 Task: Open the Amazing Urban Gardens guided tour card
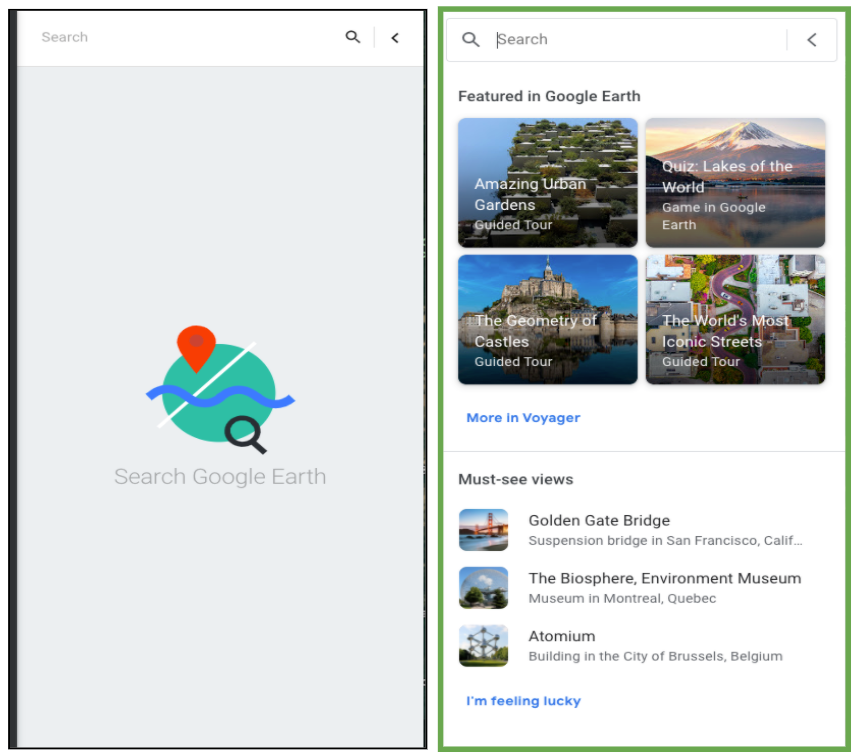tap(547, 182)
